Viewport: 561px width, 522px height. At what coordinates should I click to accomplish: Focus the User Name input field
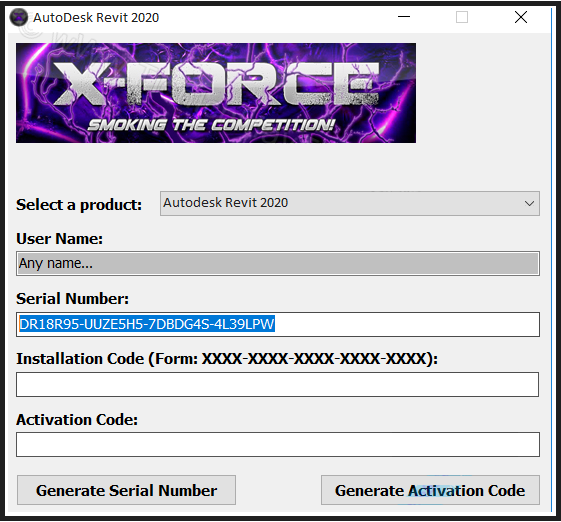[x=278, y=263]
